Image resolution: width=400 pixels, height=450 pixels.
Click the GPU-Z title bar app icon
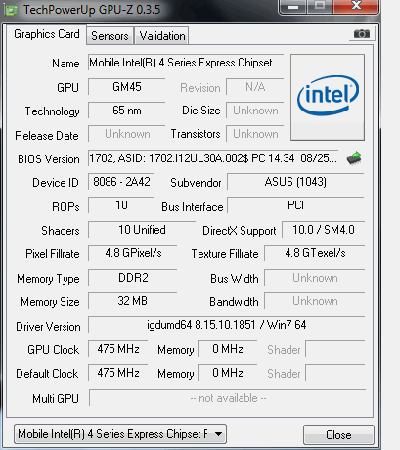click(x=12, y=10)
